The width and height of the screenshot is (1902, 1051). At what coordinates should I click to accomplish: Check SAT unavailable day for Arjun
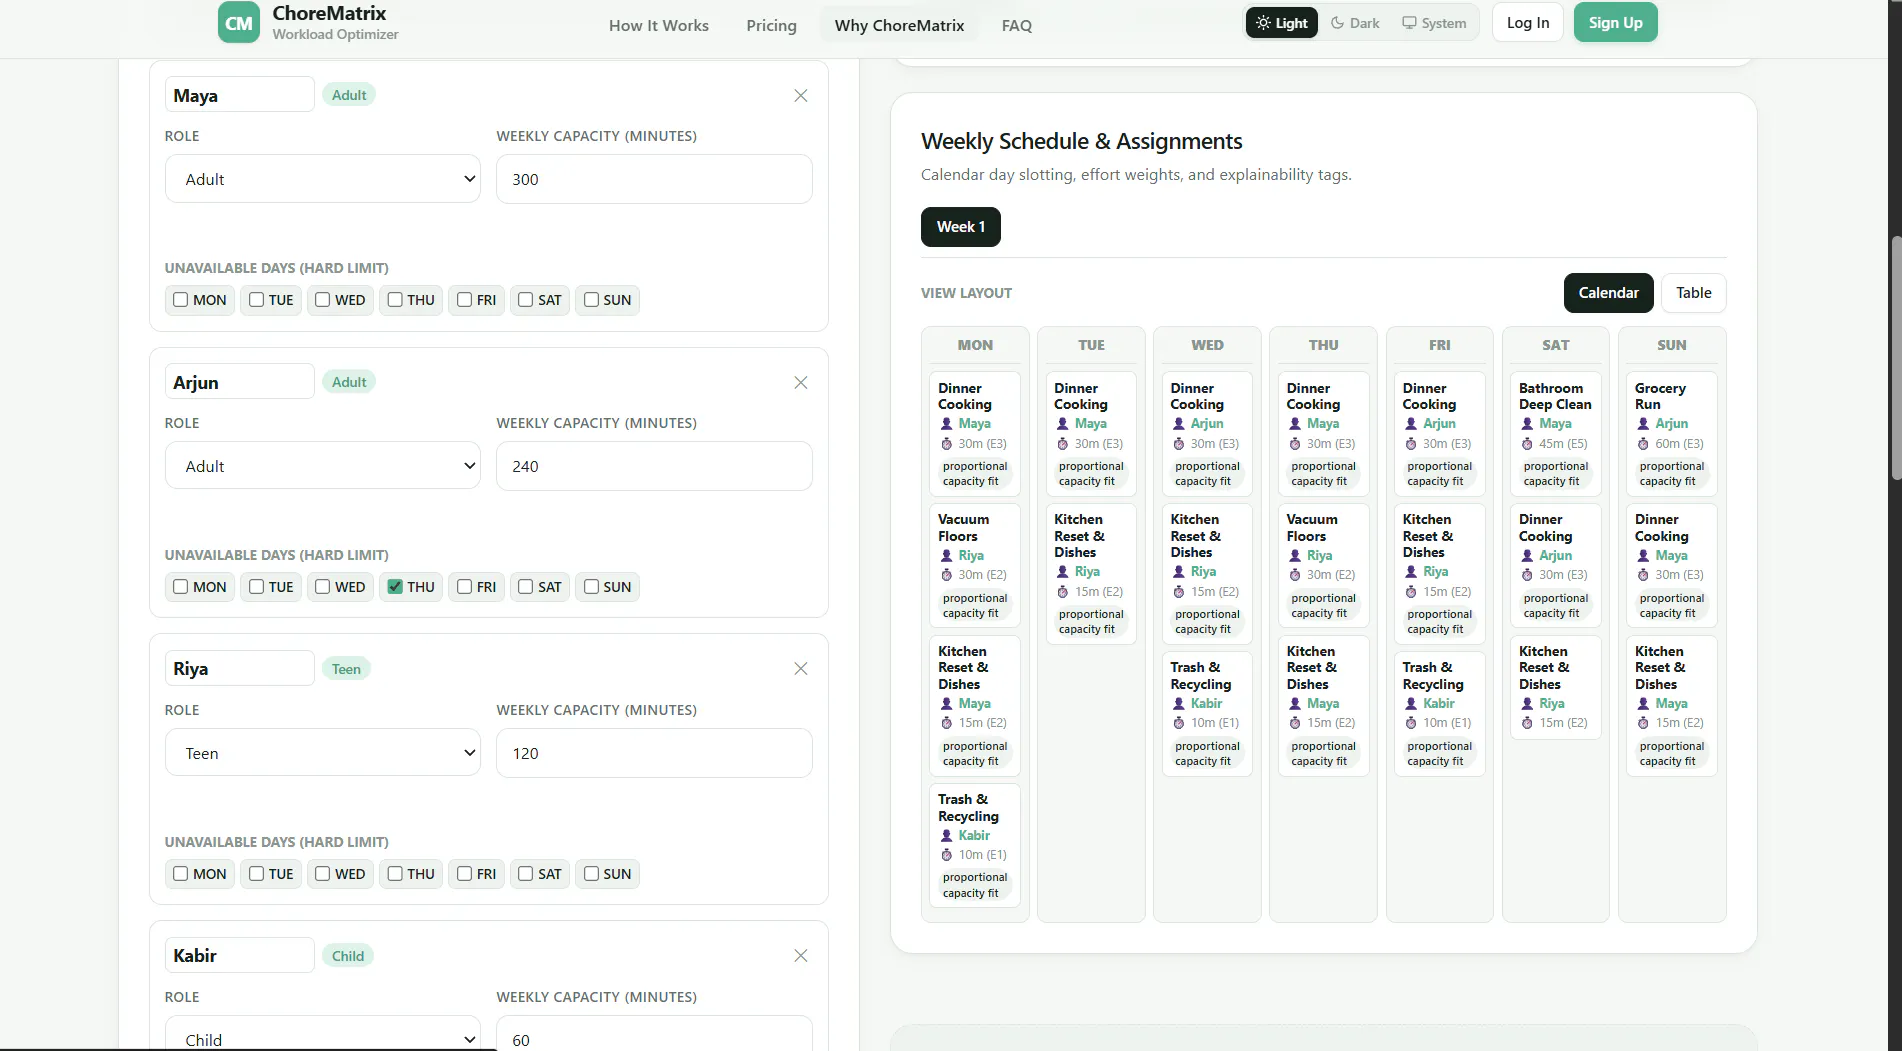click(525, 587)
